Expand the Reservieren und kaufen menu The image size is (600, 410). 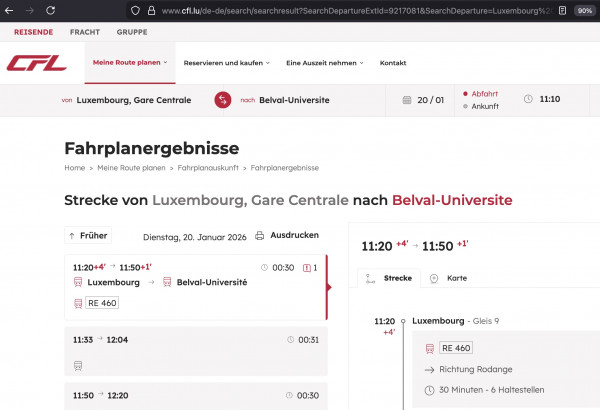click(x=228, y=63)
